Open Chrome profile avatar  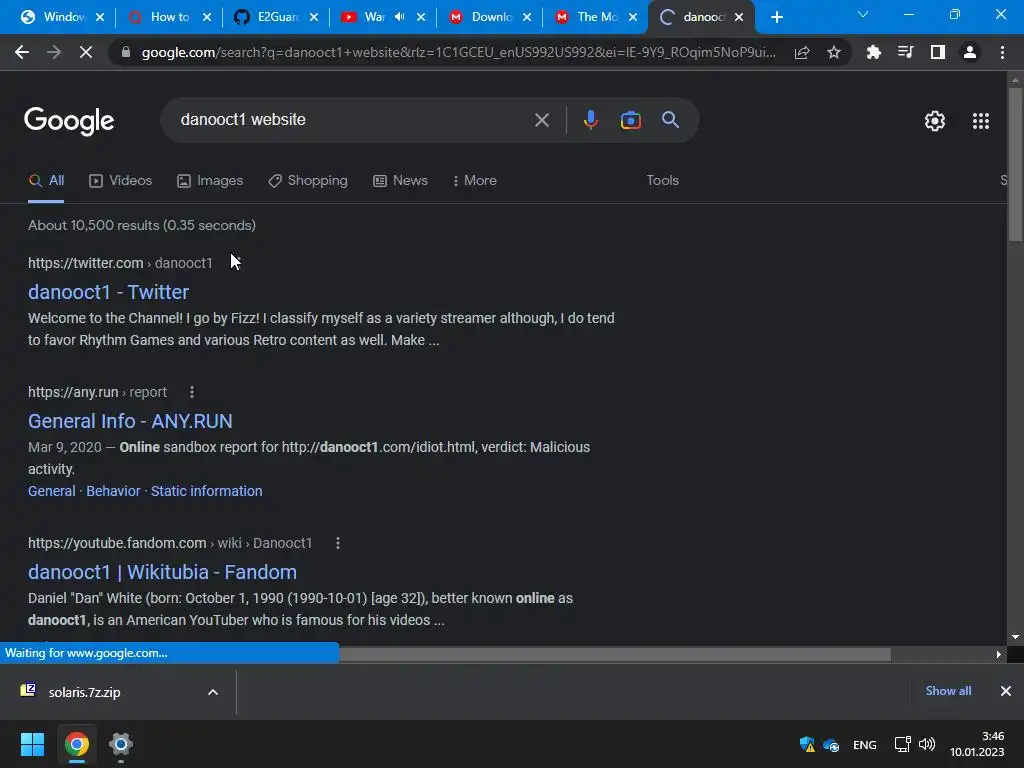(x=970, y=52)
